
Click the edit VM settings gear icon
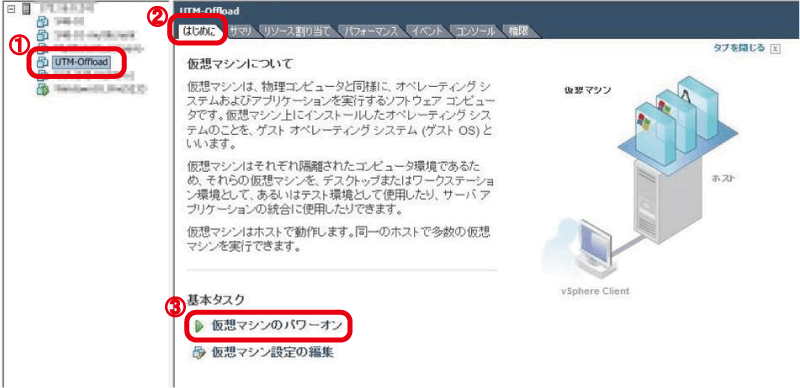point(199,352)
